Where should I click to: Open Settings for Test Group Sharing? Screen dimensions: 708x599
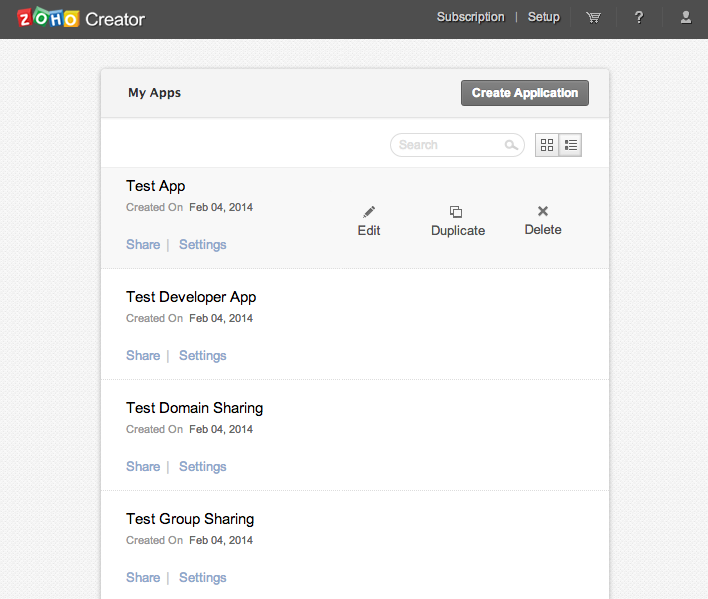click(202, 577)
